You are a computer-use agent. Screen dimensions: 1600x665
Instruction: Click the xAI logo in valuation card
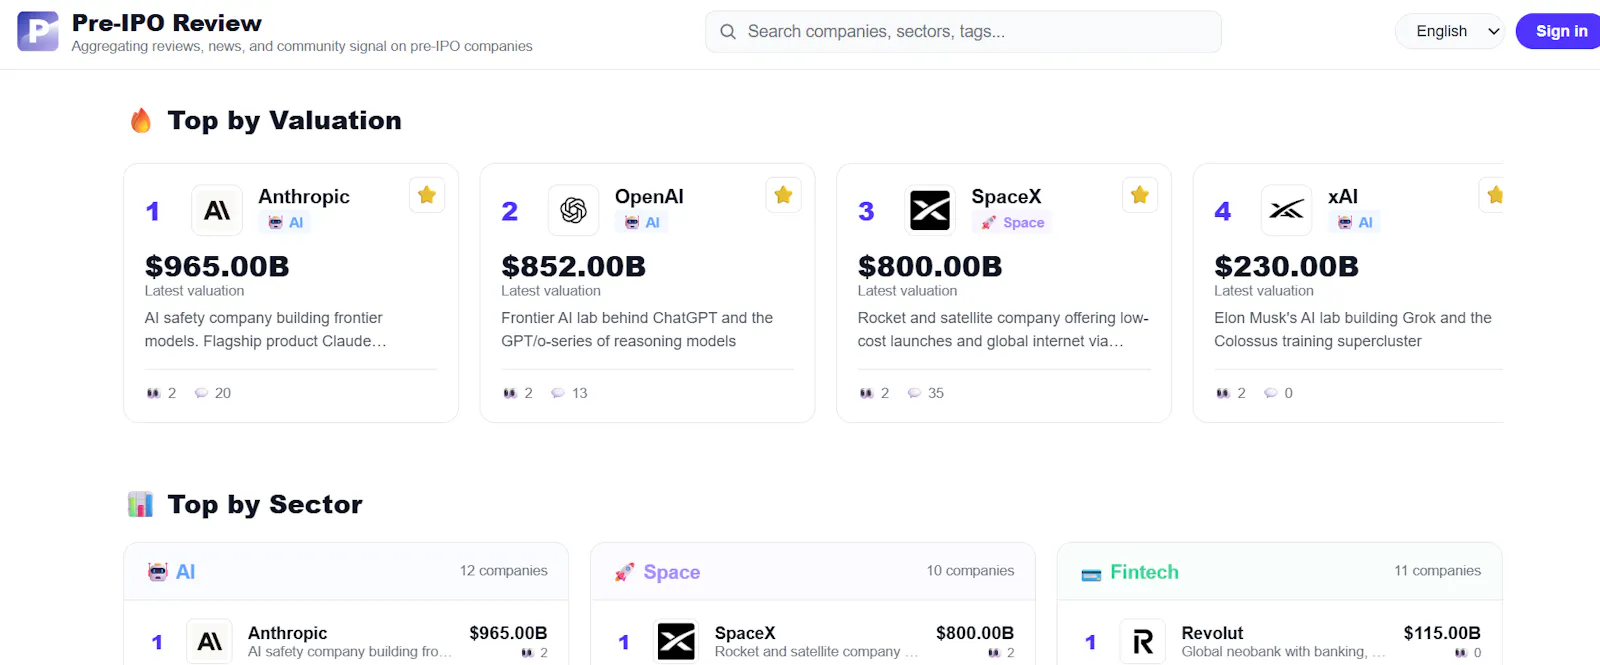coord(1287,210)
